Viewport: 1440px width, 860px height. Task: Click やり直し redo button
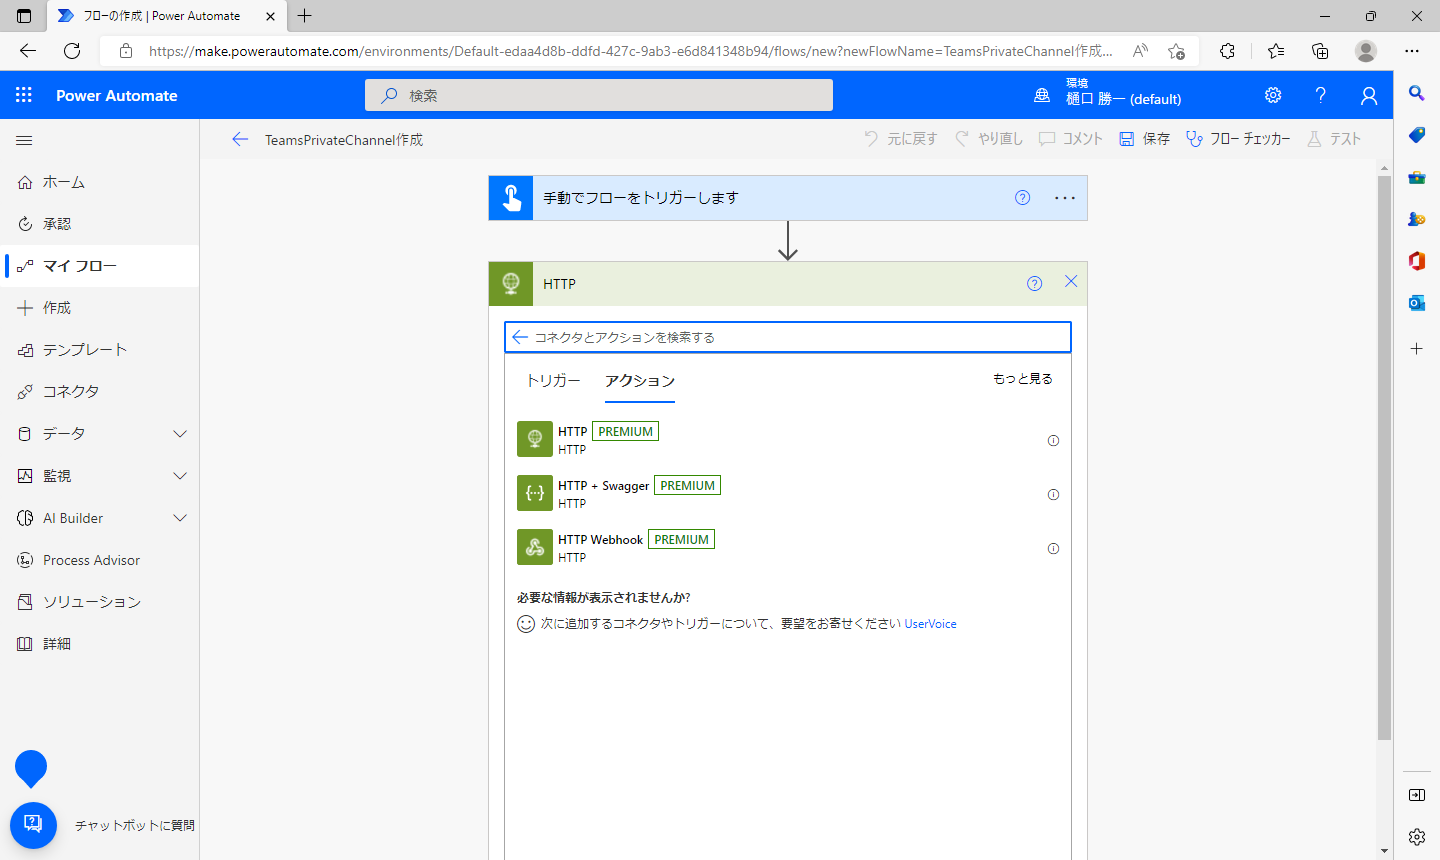click(x=989, y=139)
